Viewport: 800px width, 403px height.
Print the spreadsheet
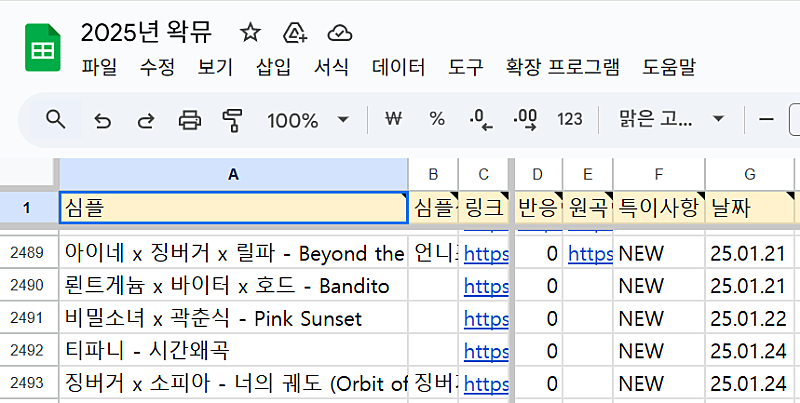coord(189,120)
